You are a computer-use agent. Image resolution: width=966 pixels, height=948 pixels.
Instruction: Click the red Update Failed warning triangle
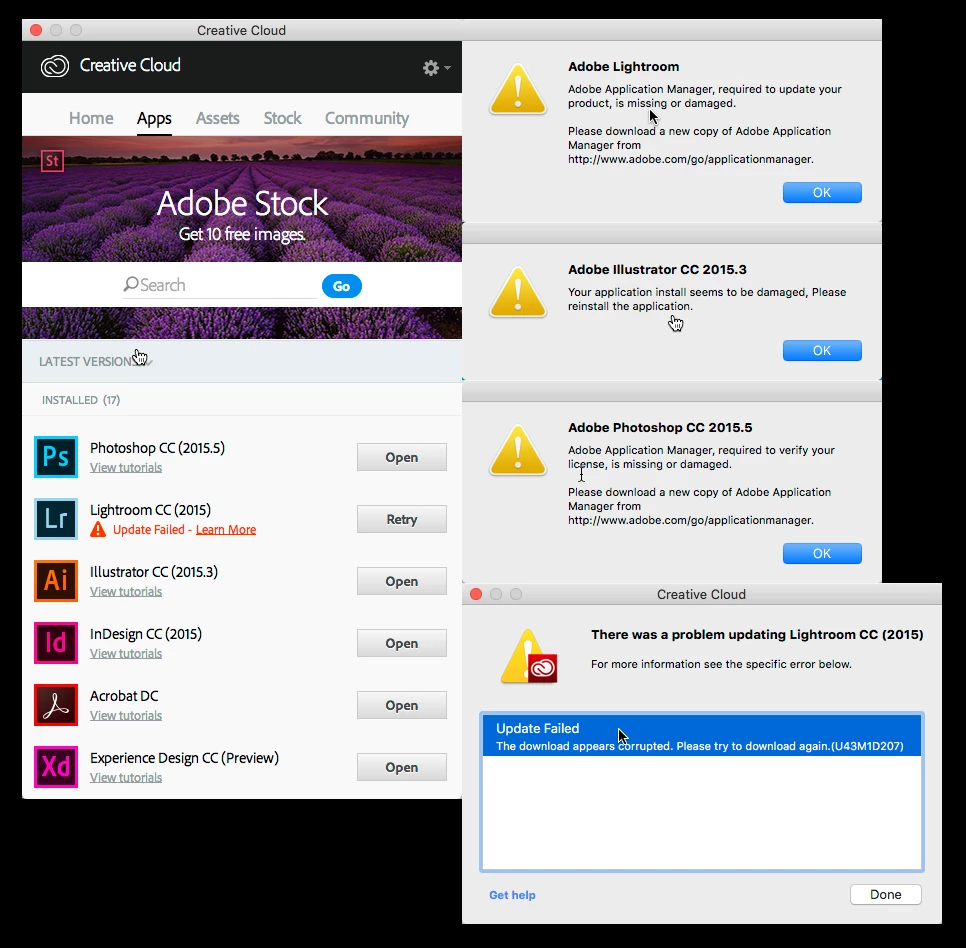pos(98,530)
